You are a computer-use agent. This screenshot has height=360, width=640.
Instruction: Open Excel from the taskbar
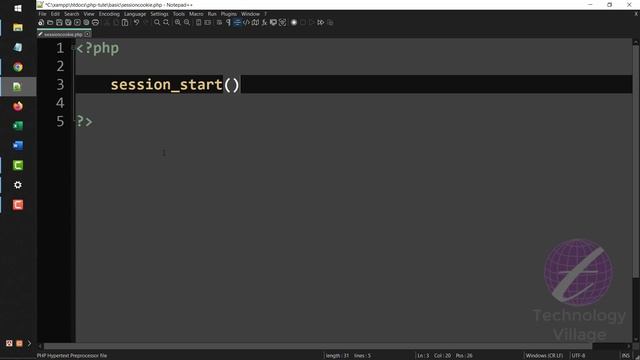coord(18,126)
